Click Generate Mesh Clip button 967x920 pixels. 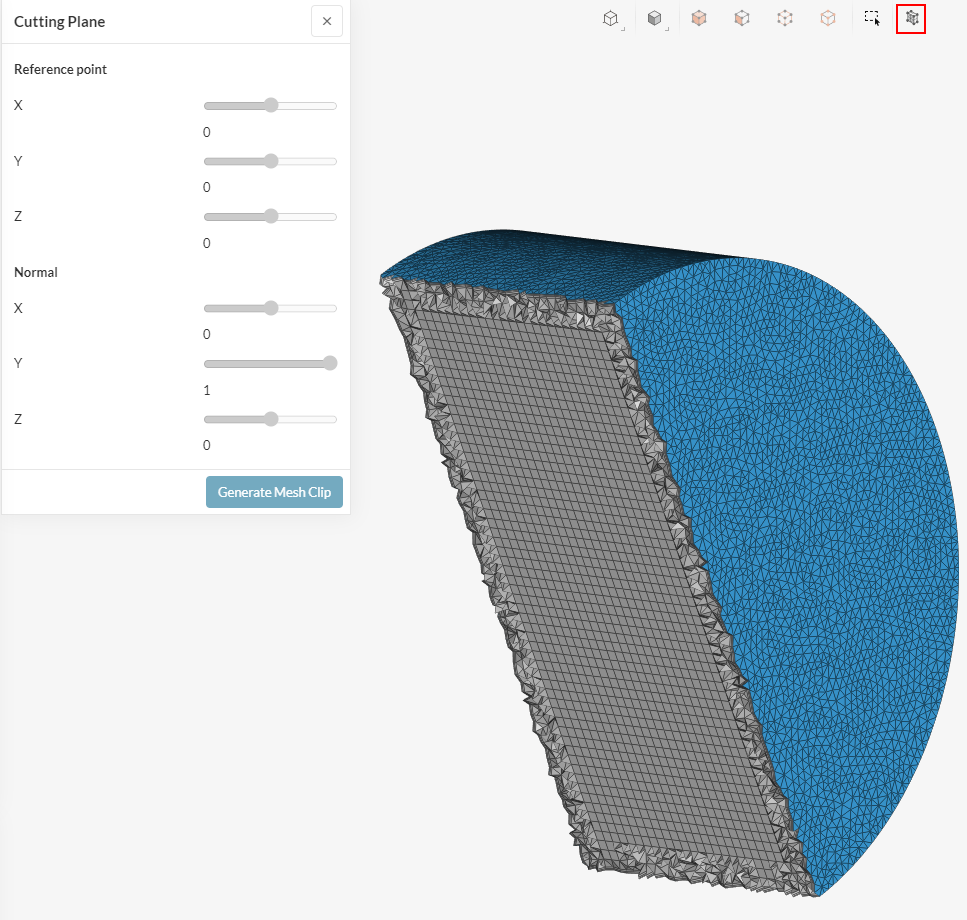tap(274, 492)
